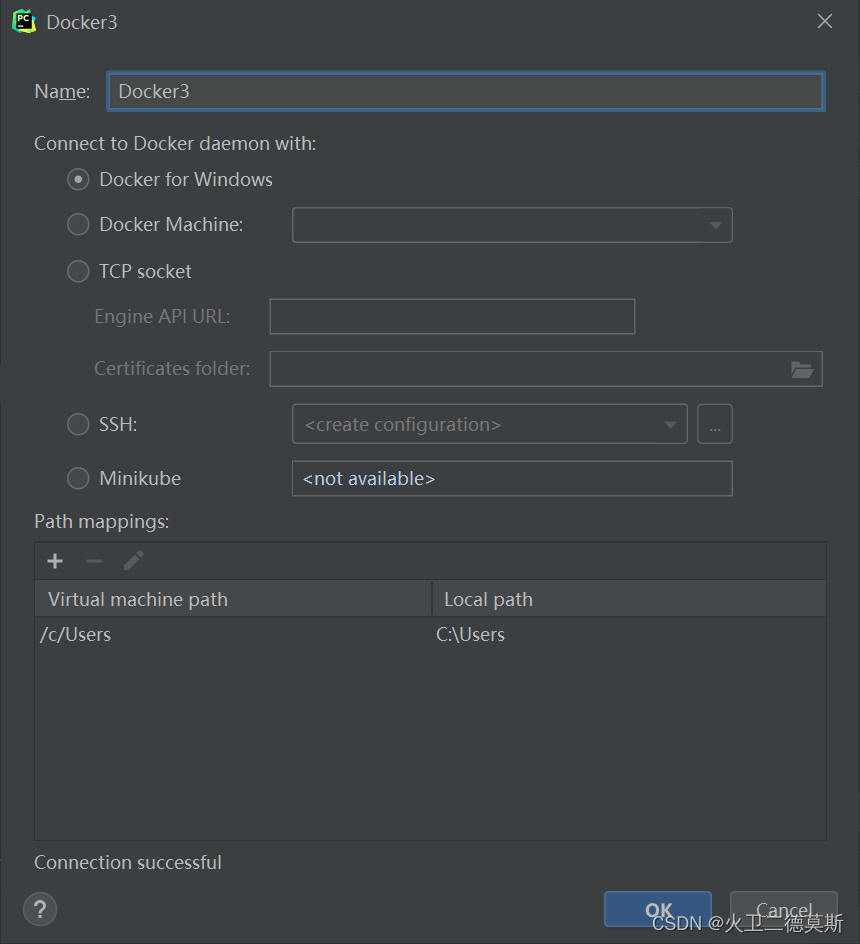Click the Engine API URL field

(452, 316)
